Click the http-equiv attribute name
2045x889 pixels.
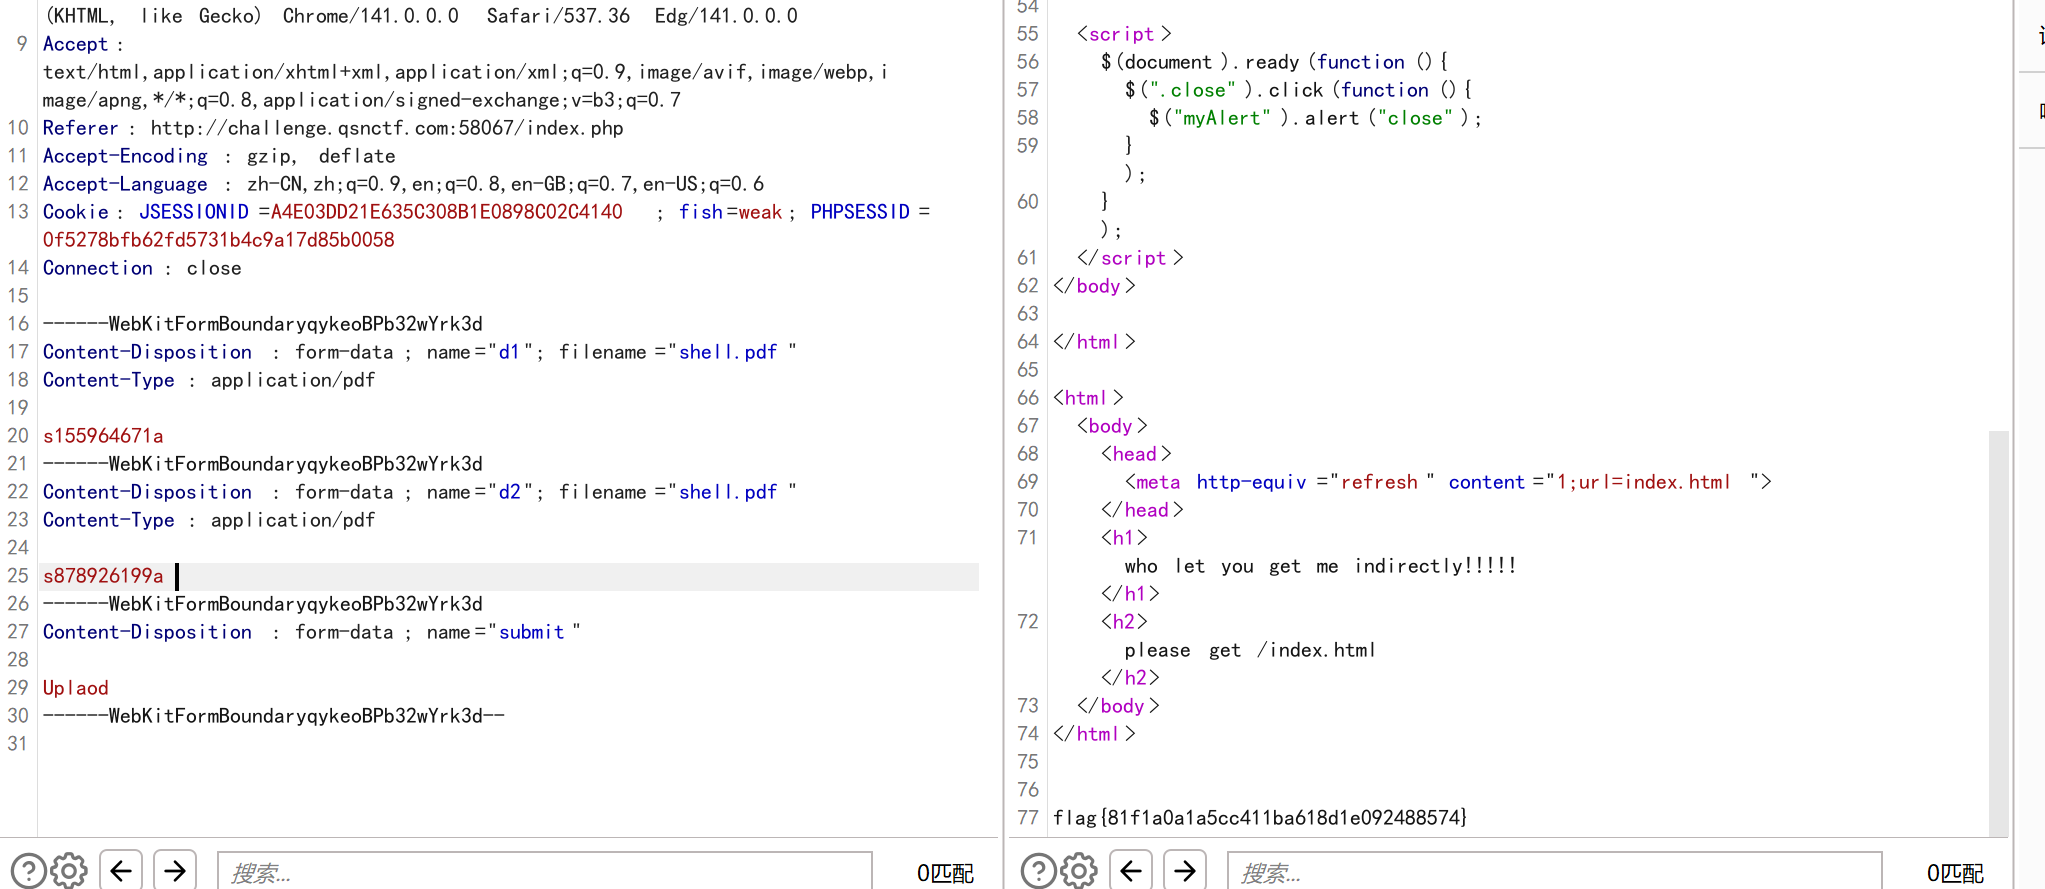coord(1251,482)
